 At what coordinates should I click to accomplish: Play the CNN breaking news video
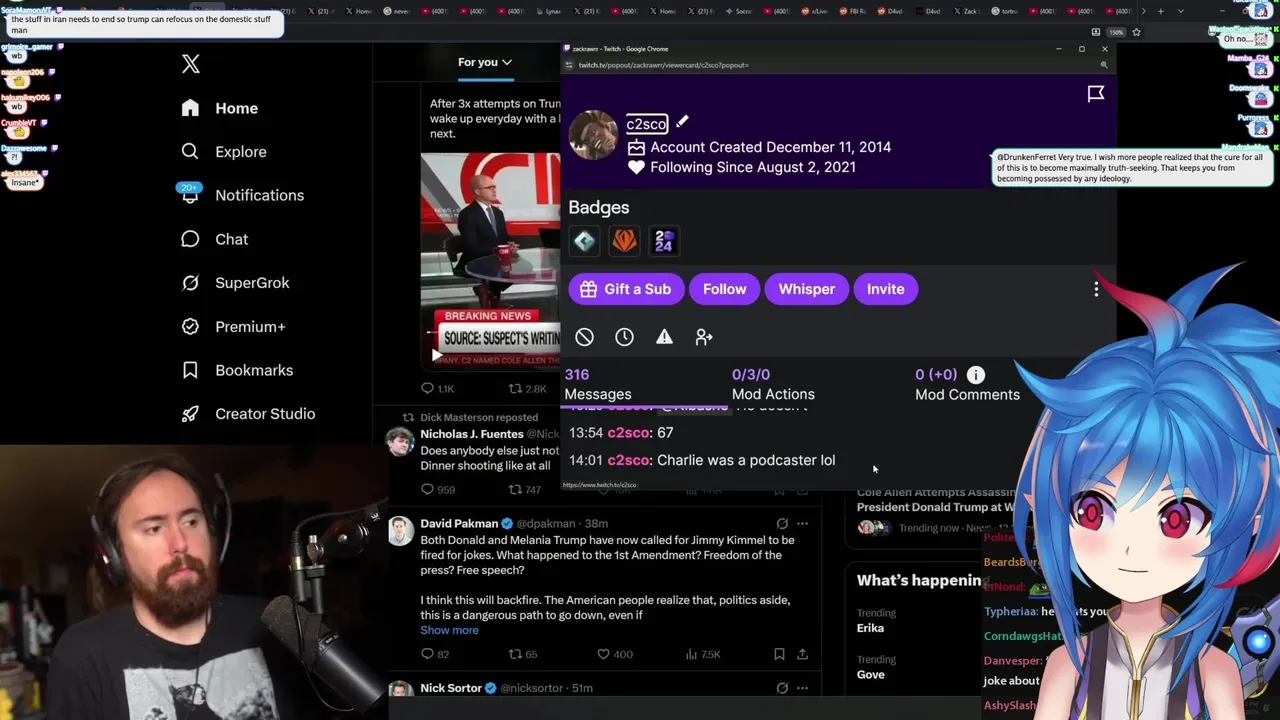coord(436,355)
